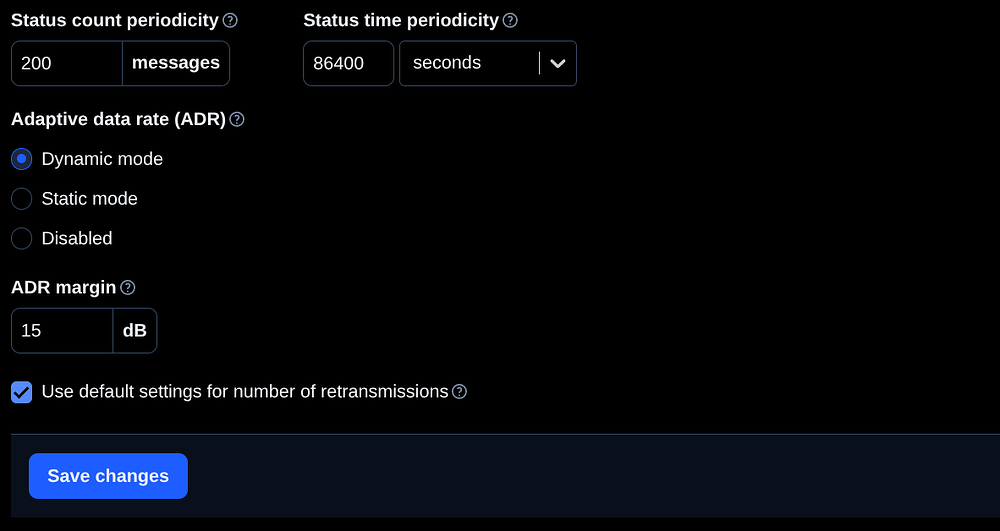Save changes to the network settings
The image size is (1000, 531).
(x=108, y=476)
